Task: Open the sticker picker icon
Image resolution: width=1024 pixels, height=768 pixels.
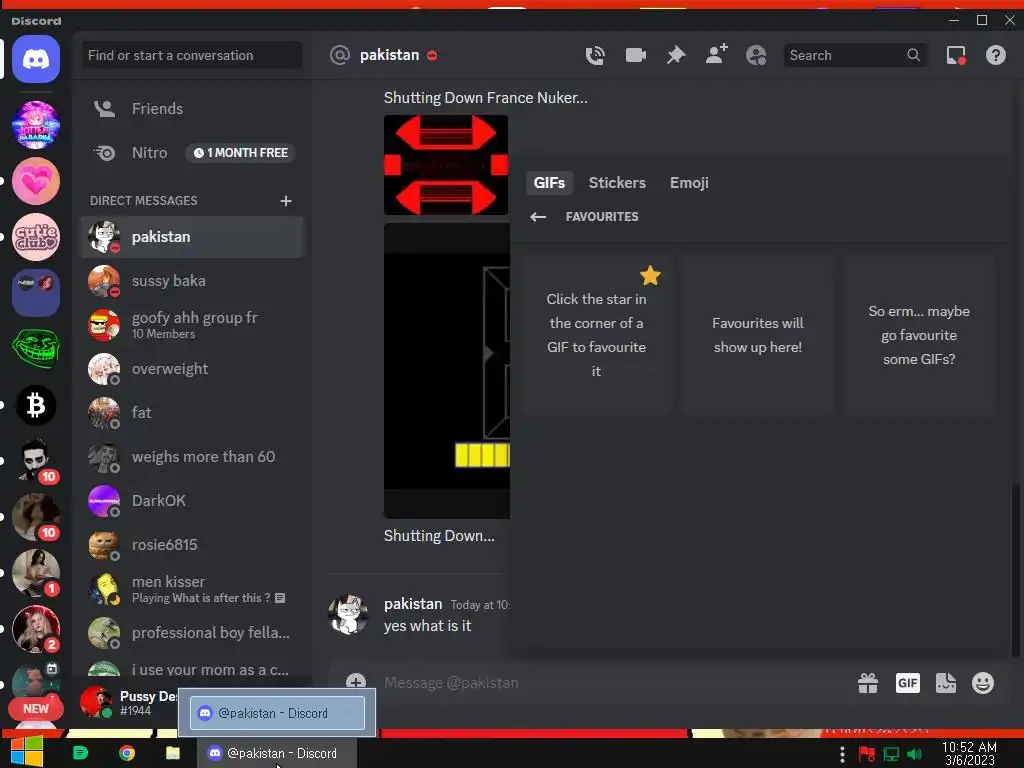Action: [946, 683]
